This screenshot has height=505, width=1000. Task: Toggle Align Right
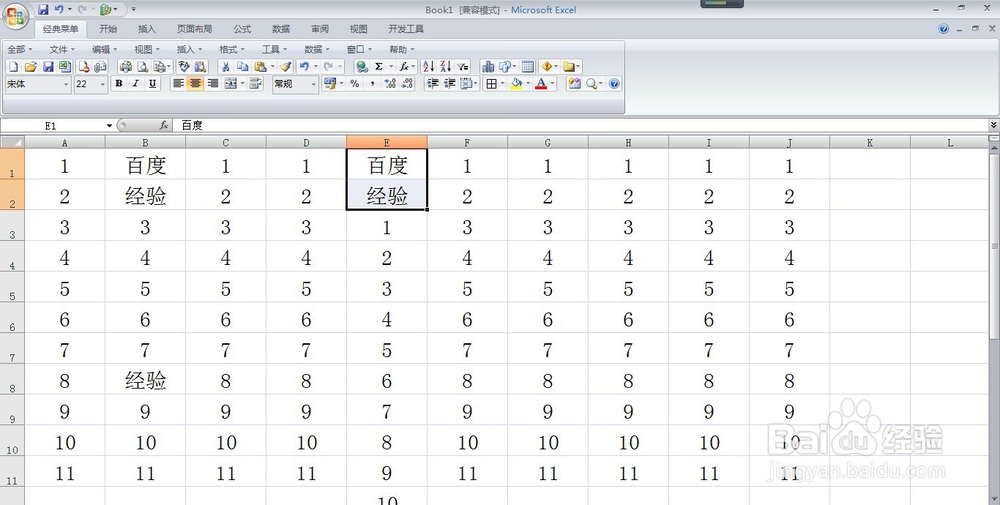[212, 84]
